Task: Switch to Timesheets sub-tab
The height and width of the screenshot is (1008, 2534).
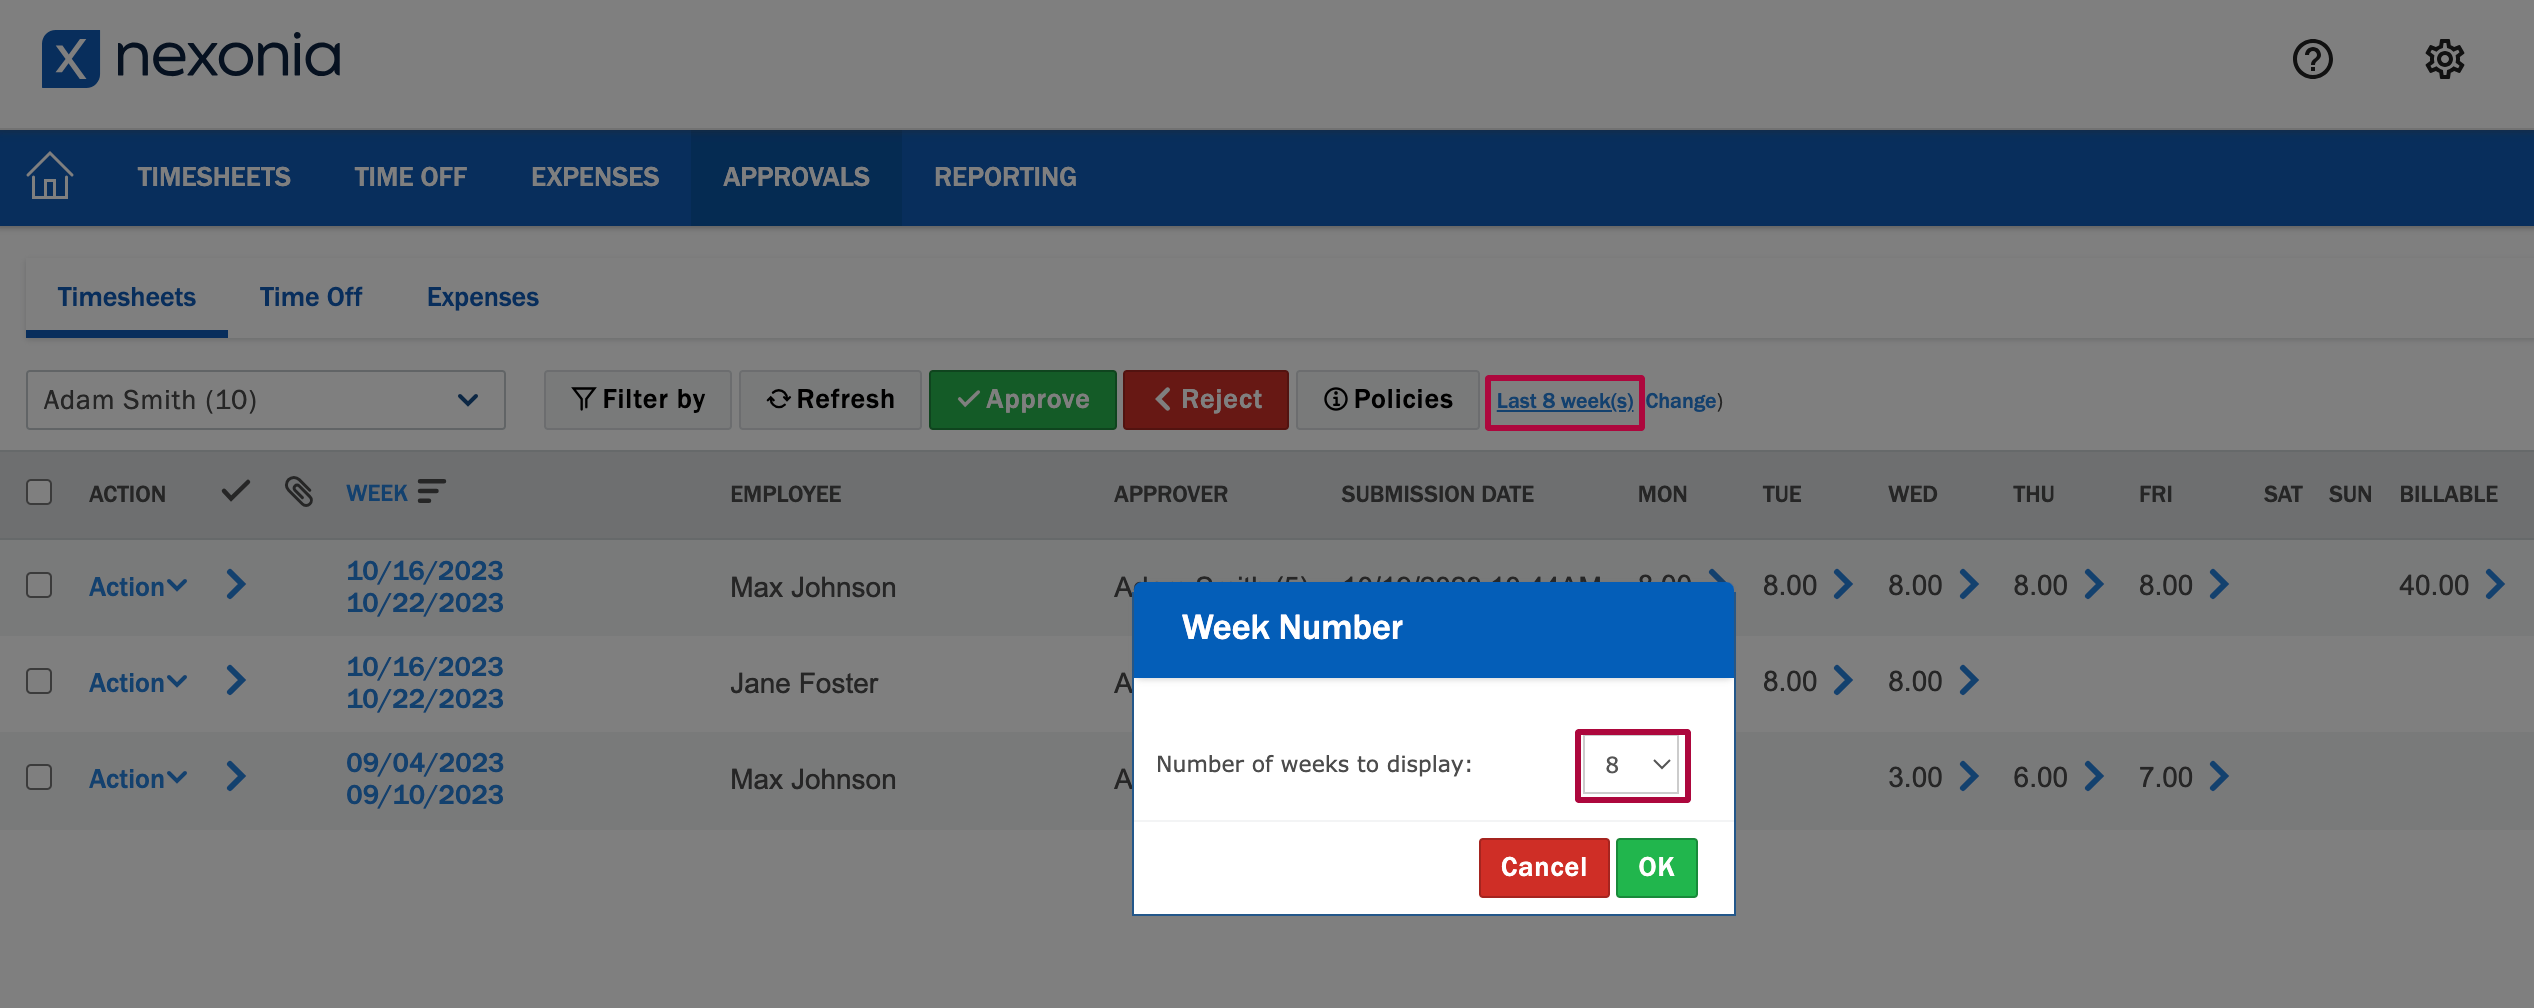Action: [x=127, y=297]
